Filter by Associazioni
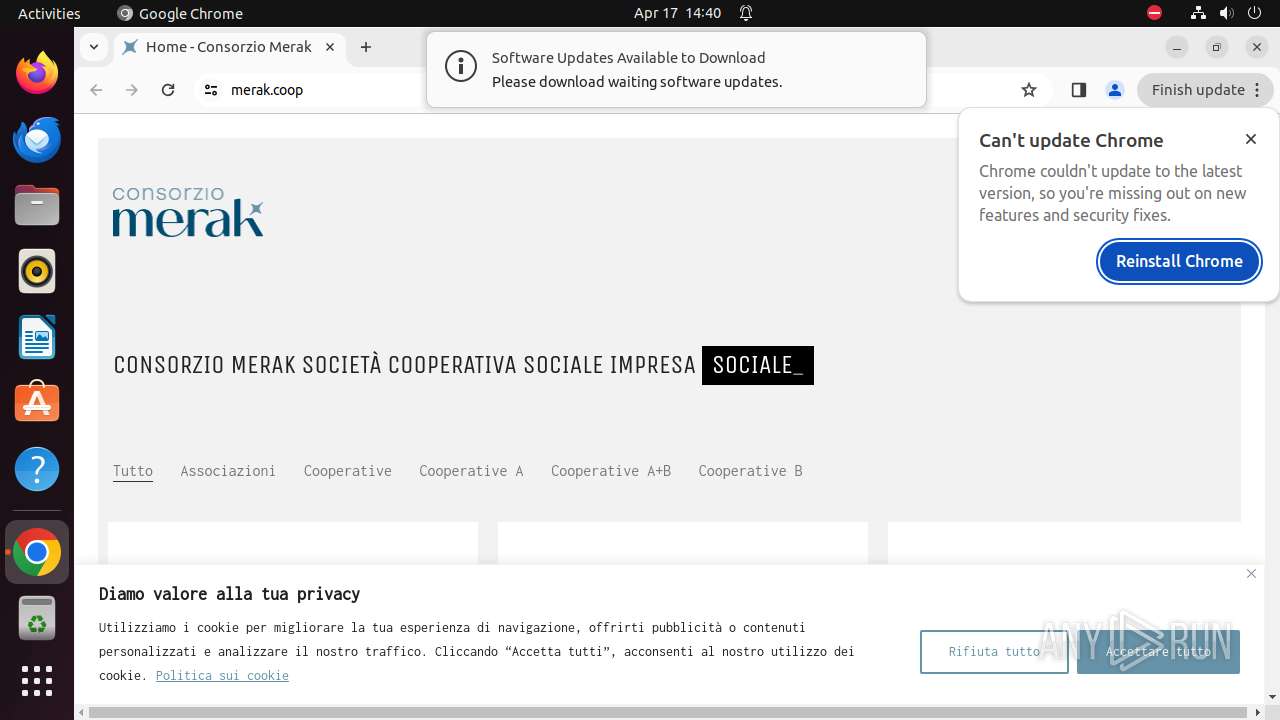The height and width of the screenshot is (720, 1280). (x=228, y=471)
